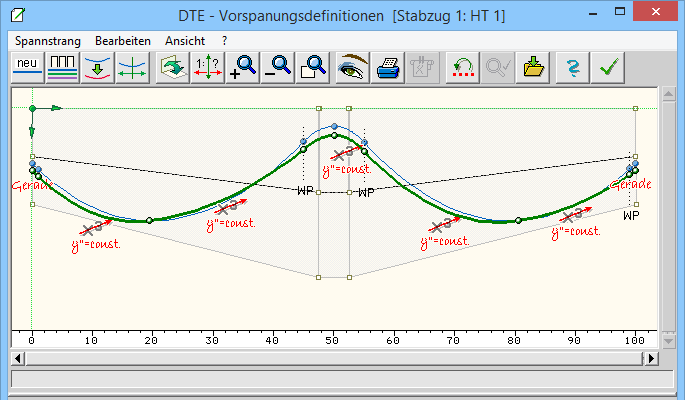Open the Ansicht menu
Screen dimensions: 685x400
pos(186,40)
